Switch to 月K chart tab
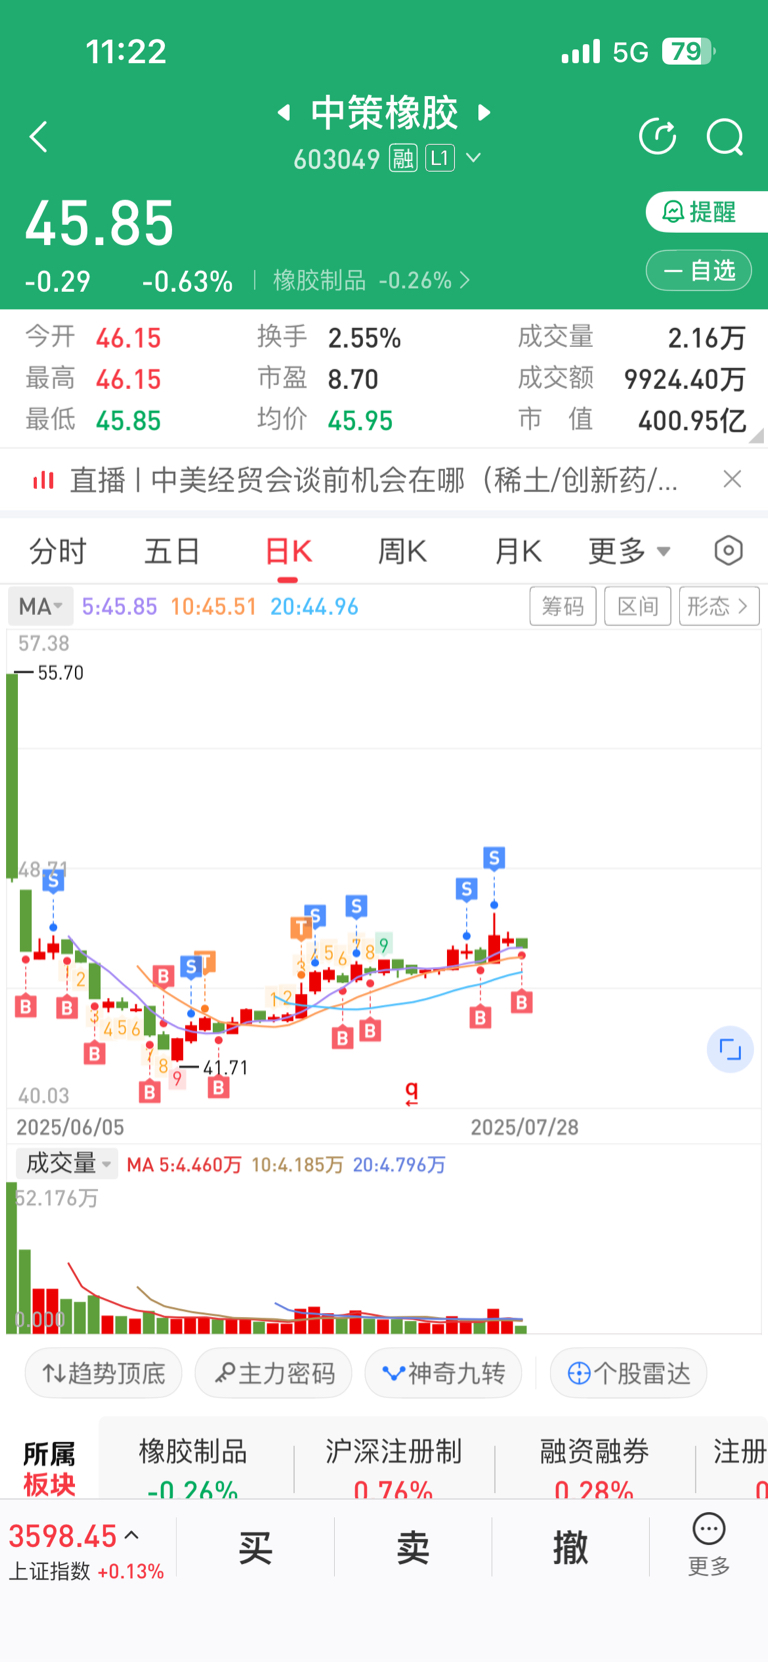The image size is (768, 1663). pos(518,551)
